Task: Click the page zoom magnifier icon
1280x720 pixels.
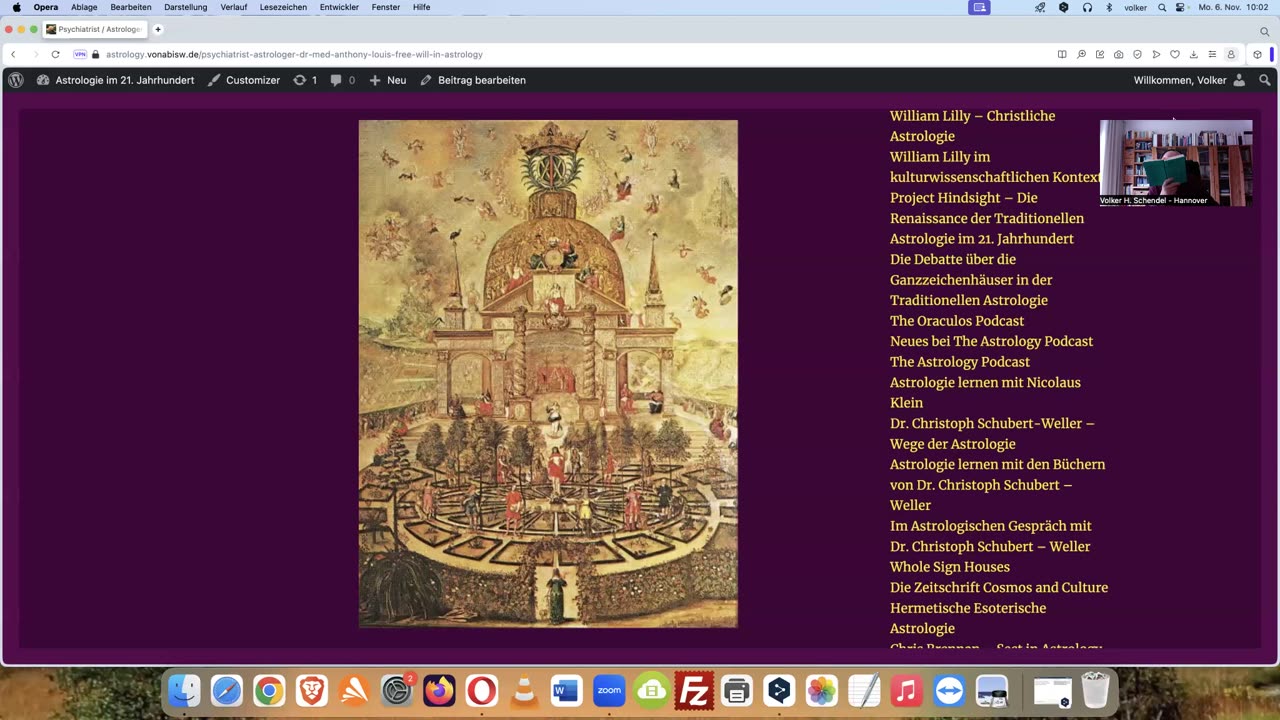Action: point(1081,54)
